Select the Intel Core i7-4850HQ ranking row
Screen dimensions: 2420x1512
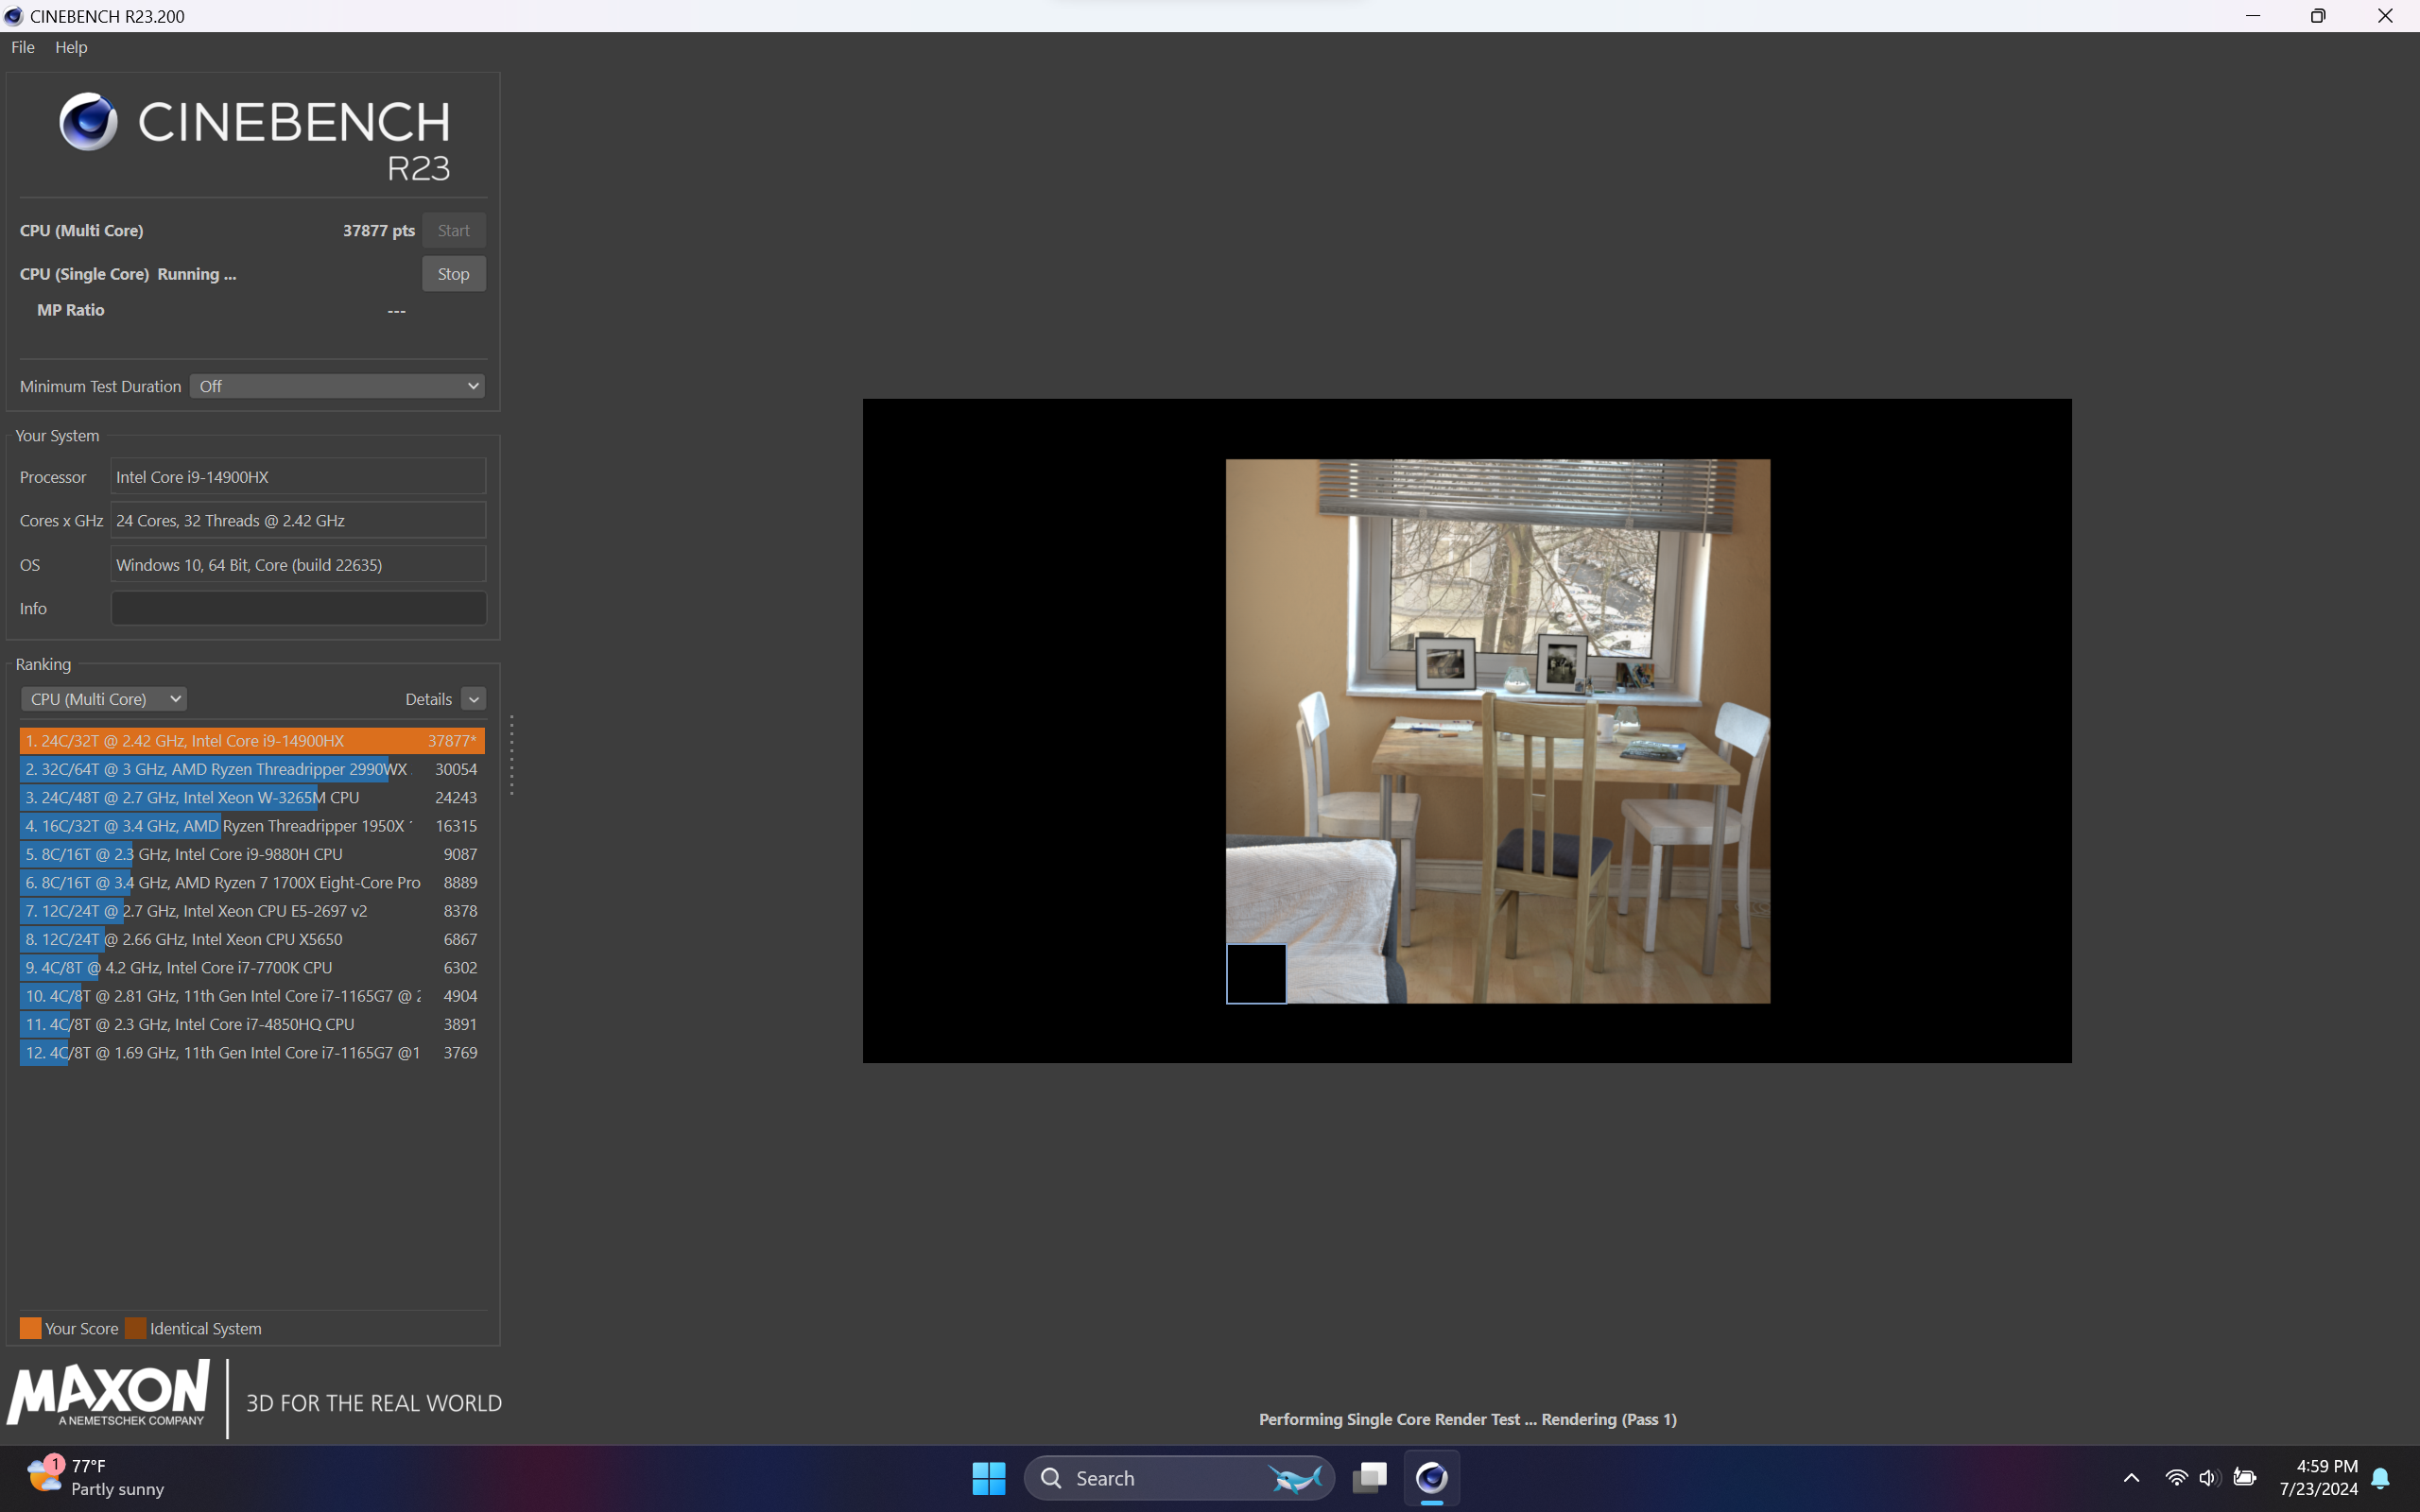[252, 1024]
